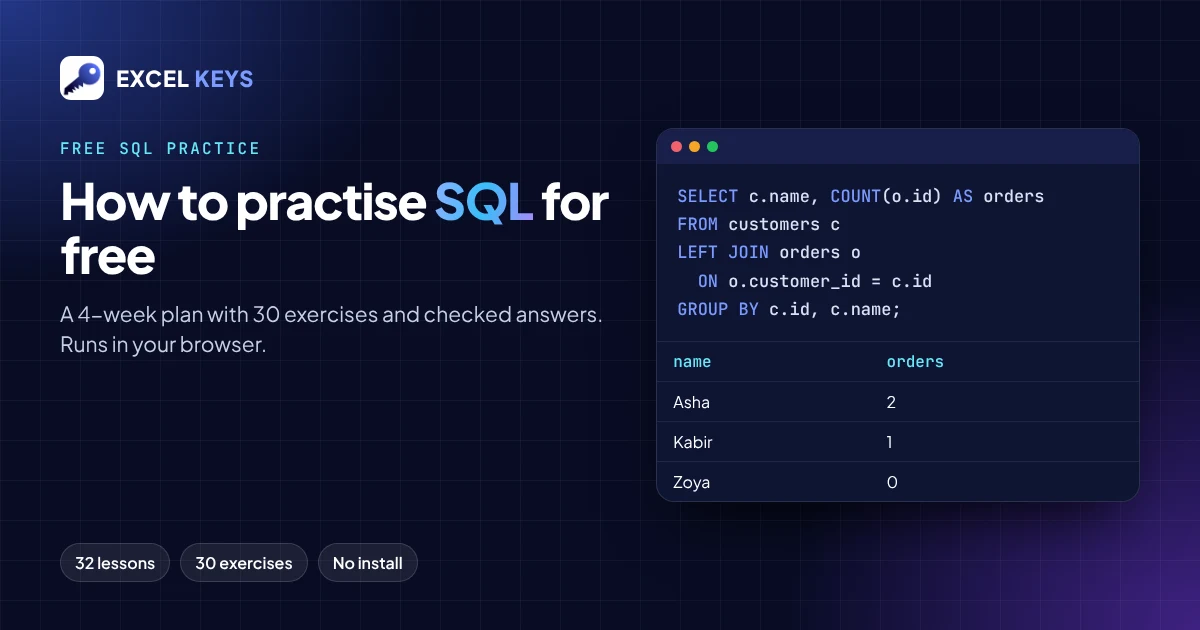Click the "A 4-week plan with 30 exercises" subtitle line
The width and height of the screenshot is (1200, 630).
point(331,315)
